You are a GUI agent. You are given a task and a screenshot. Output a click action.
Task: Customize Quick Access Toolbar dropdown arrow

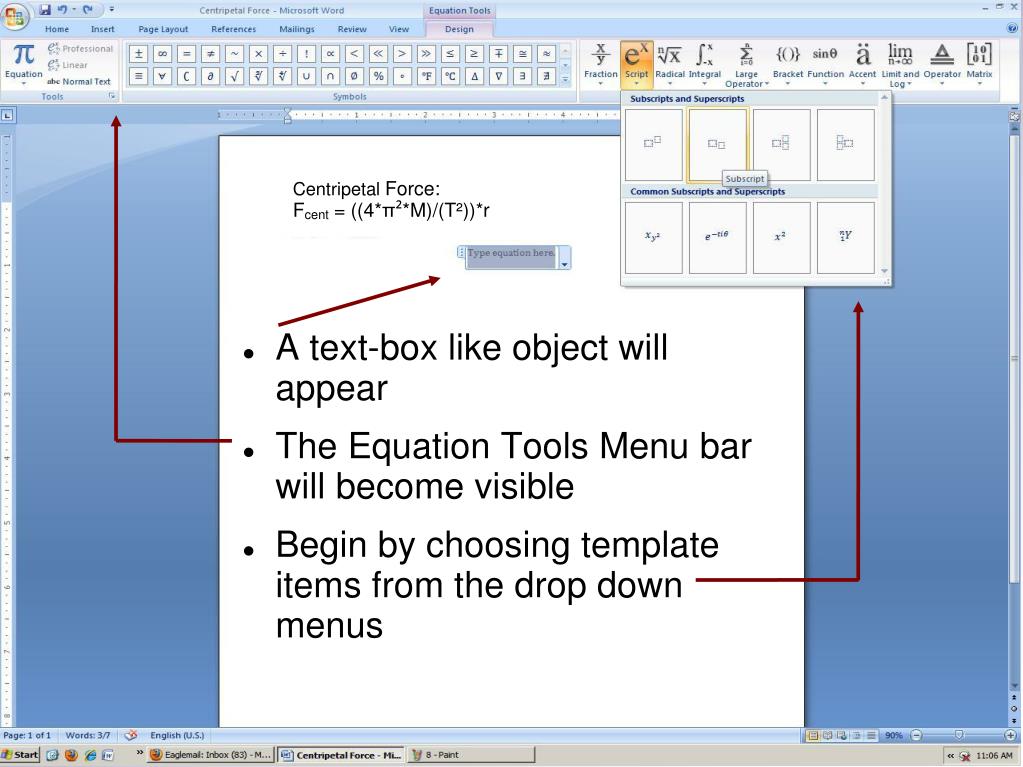(x=112, y=10)
